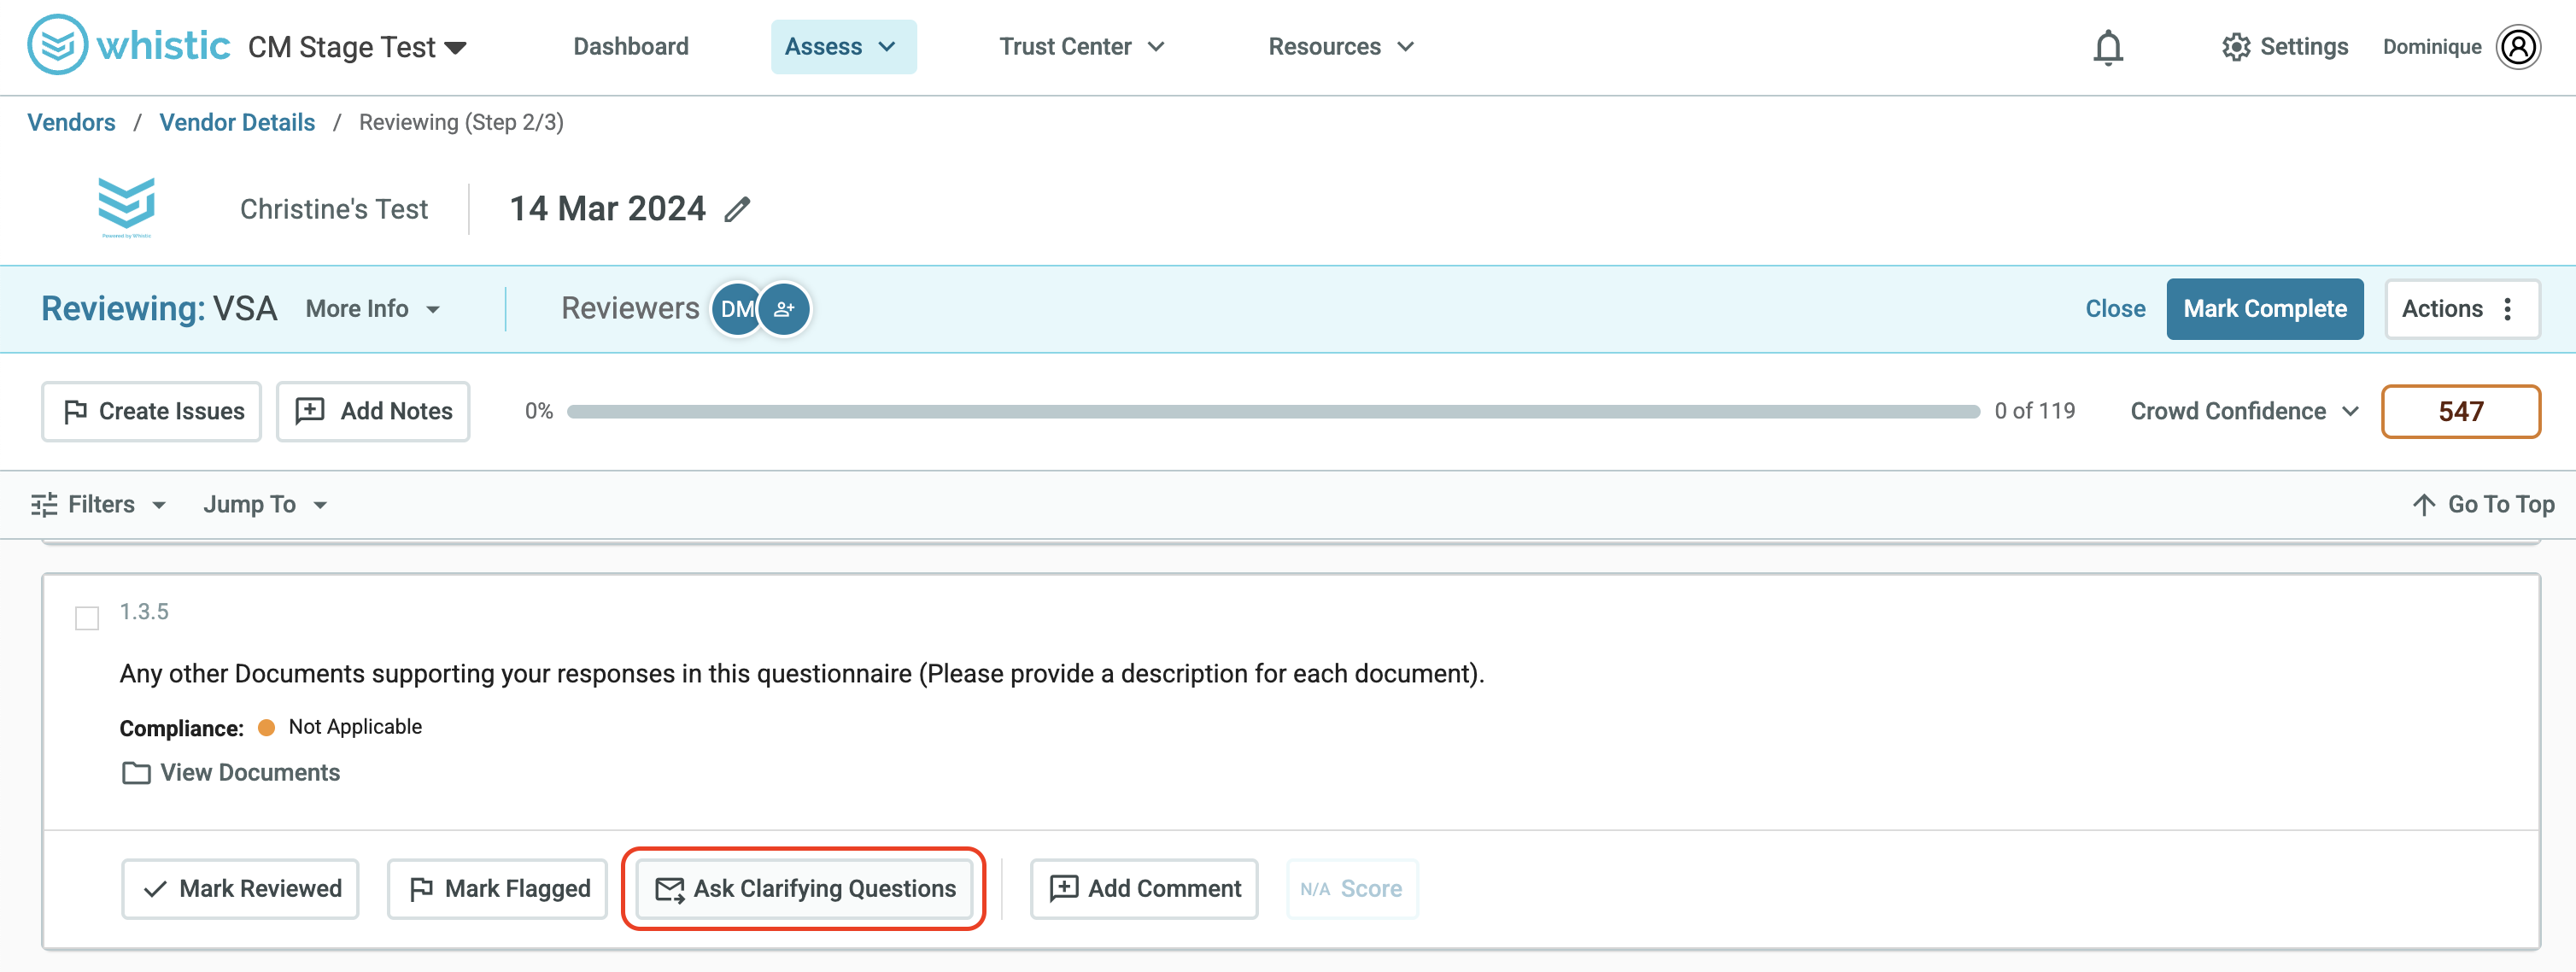This screenshot has width=2576, height=972.
Task: Go to the Dashboard page
Action: tap(631, 47)
